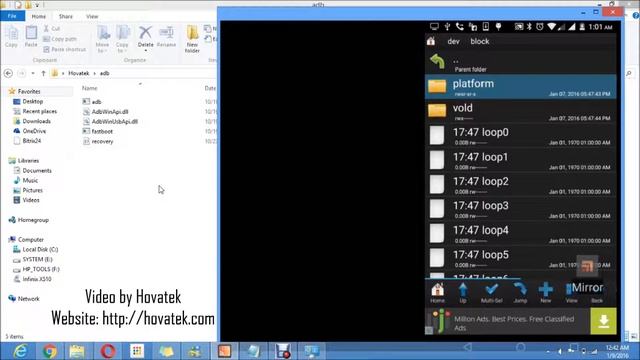Tap the block path segment

click(x=480, y=41)
